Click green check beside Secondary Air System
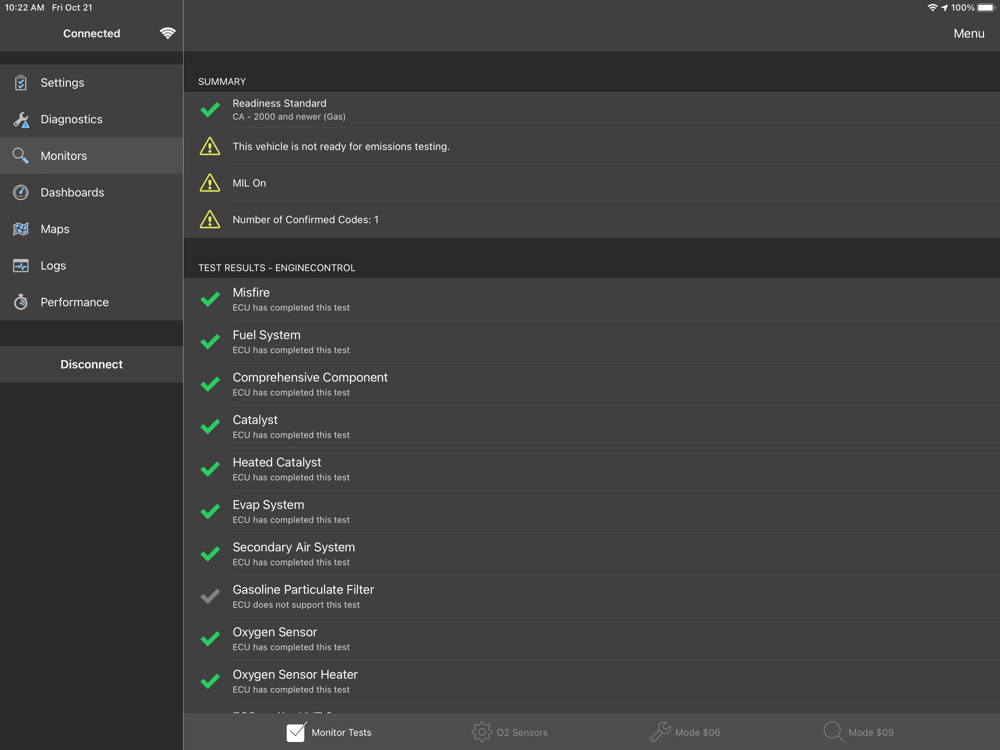The image size is (1000, 750). (x=210, y=554)
